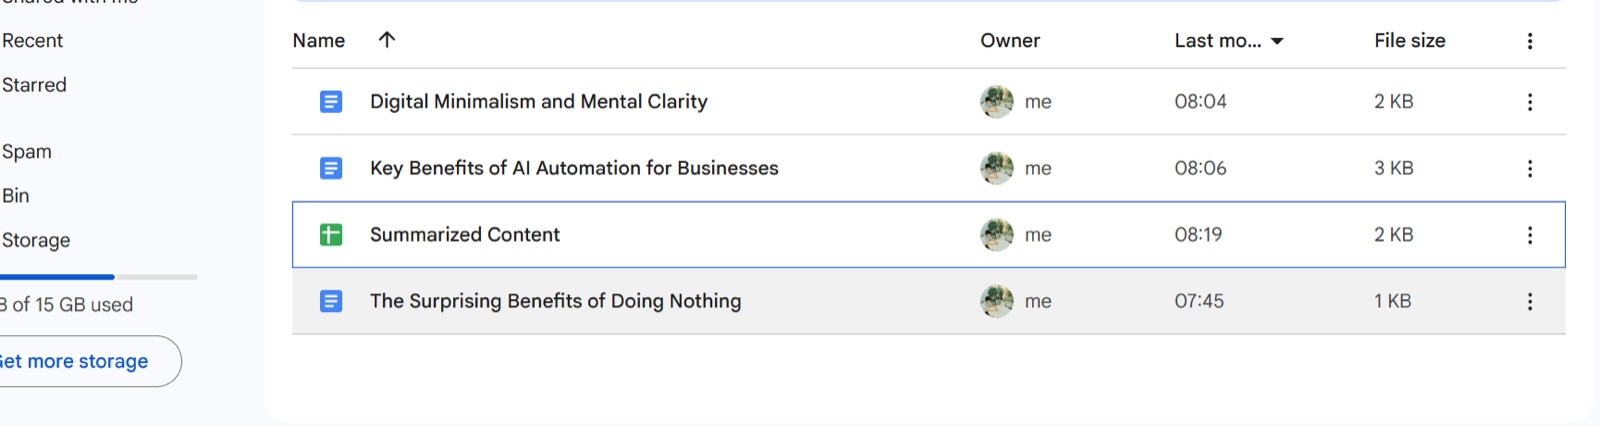
Task: Open more actions for Summarized Content row
Action: tap(1529, 235)
